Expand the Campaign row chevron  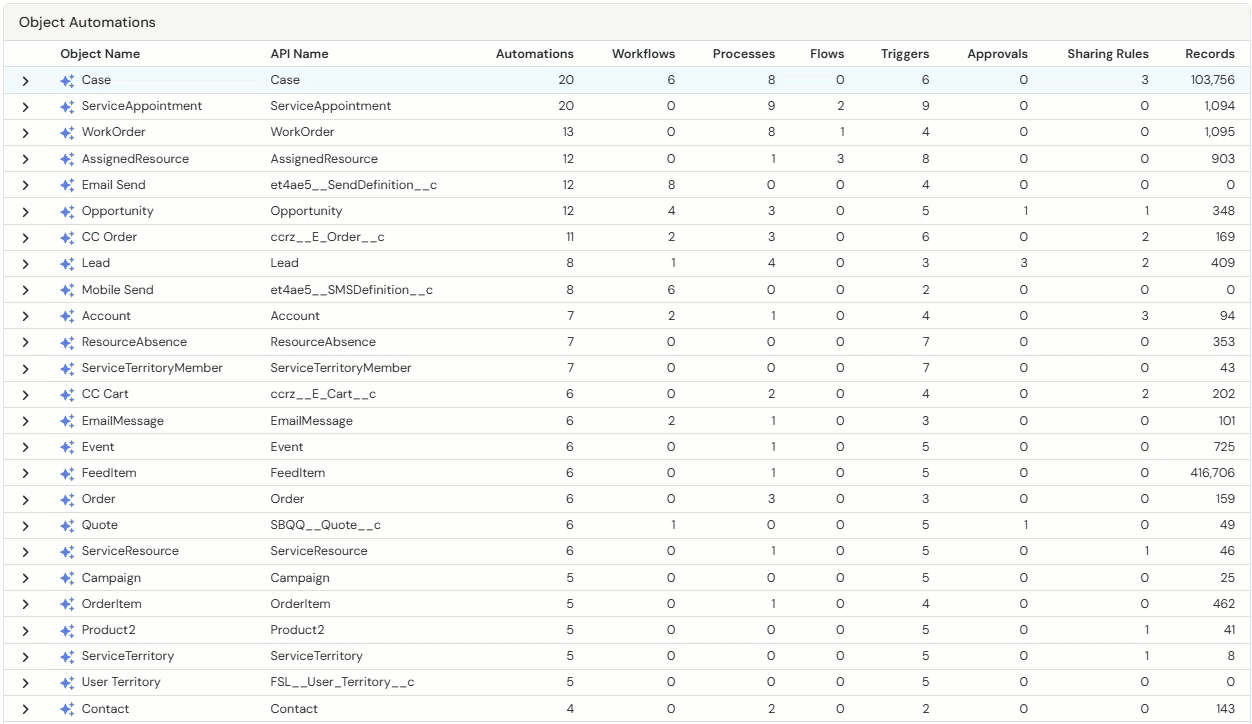coord(25,578)
